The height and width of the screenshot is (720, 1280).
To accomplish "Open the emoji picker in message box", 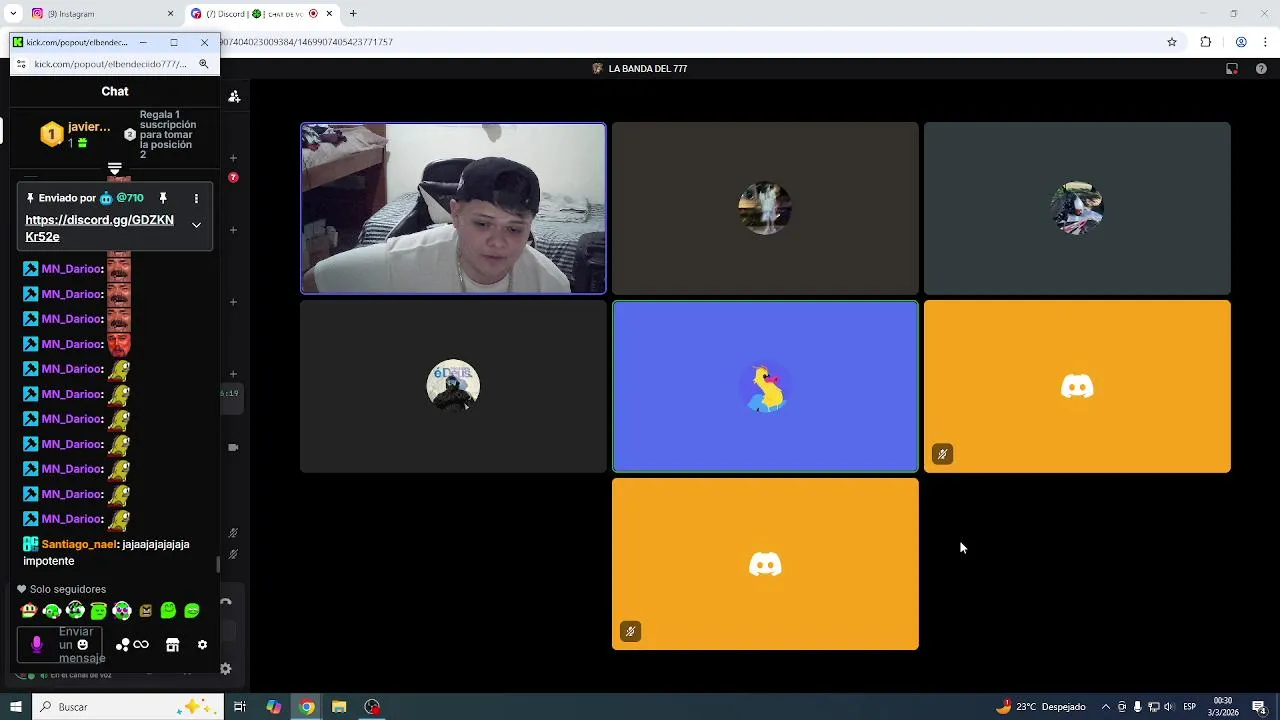I will tap(83, 645).
